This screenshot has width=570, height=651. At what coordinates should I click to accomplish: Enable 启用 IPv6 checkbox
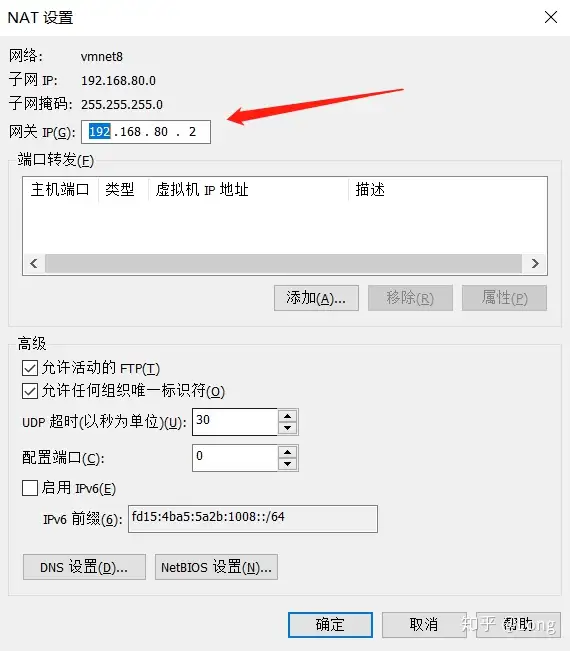(30, 488)
